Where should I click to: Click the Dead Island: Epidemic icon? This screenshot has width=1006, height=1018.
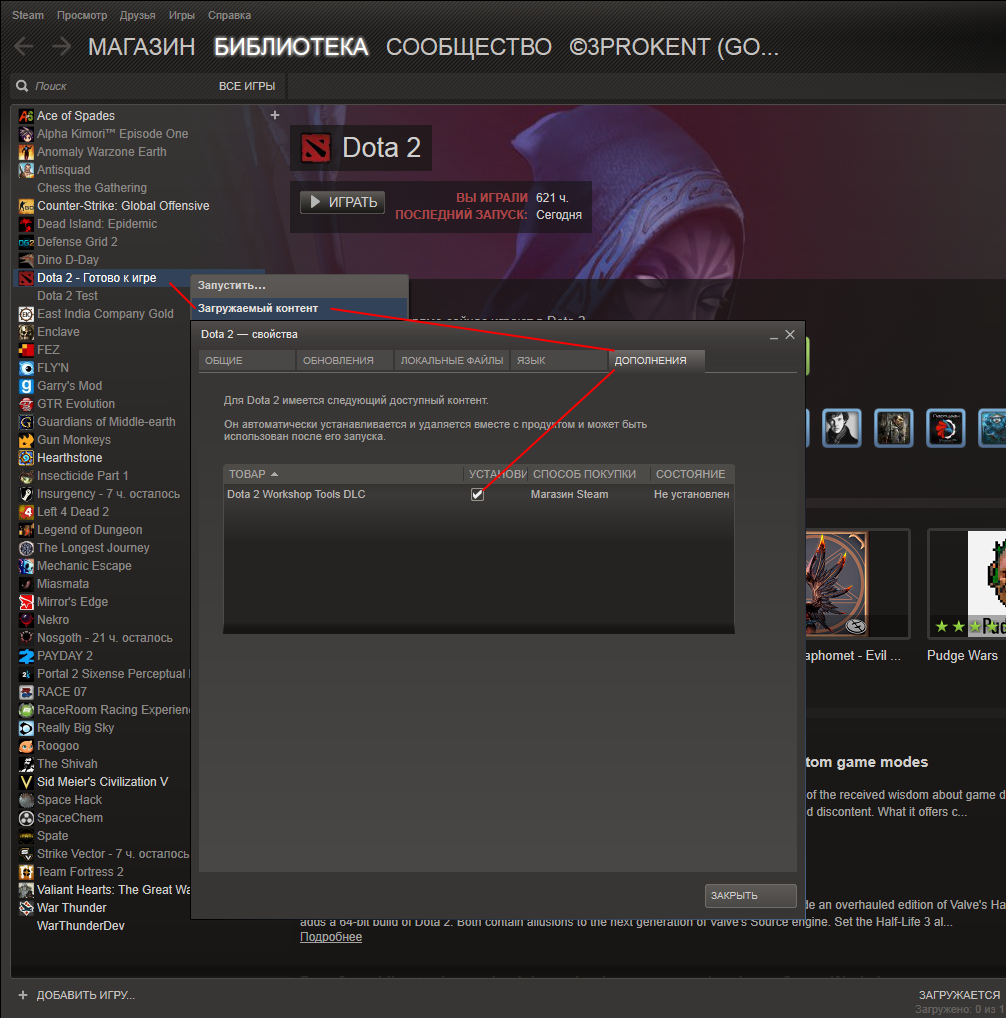click(26, 224)
